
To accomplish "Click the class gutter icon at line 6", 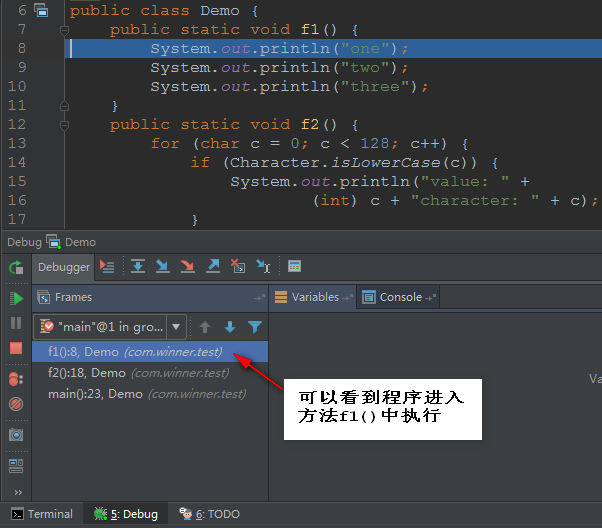I will pos(41,10).
